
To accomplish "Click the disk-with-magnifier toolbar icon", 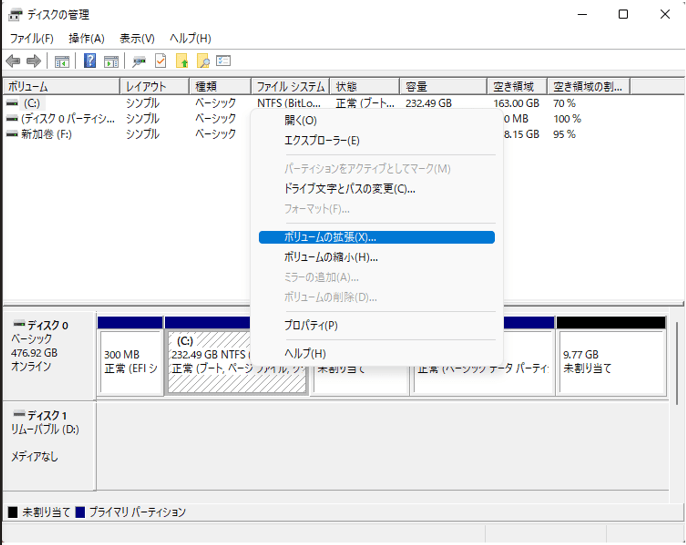I will tap(139, 62).
